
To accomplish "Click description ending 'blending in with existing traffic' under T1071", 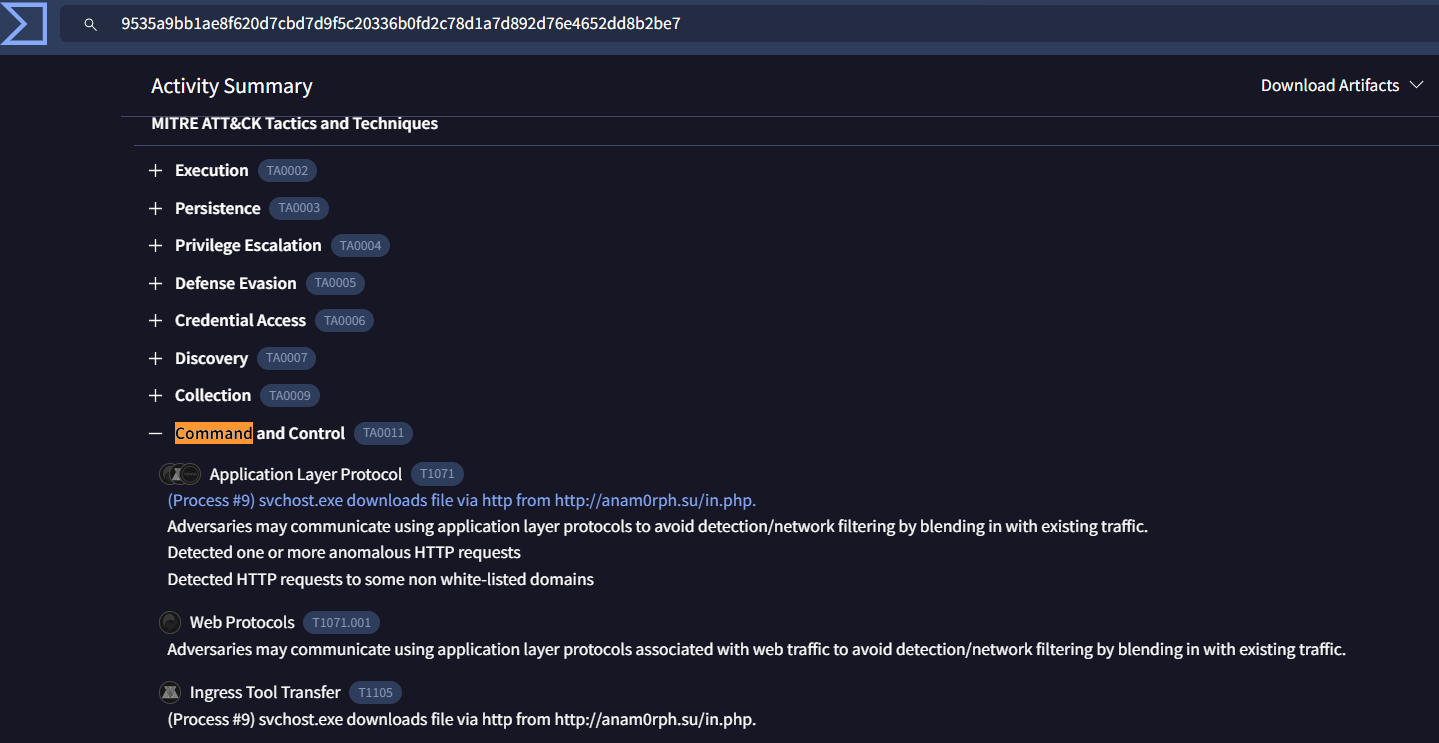I will coord(657,526).
